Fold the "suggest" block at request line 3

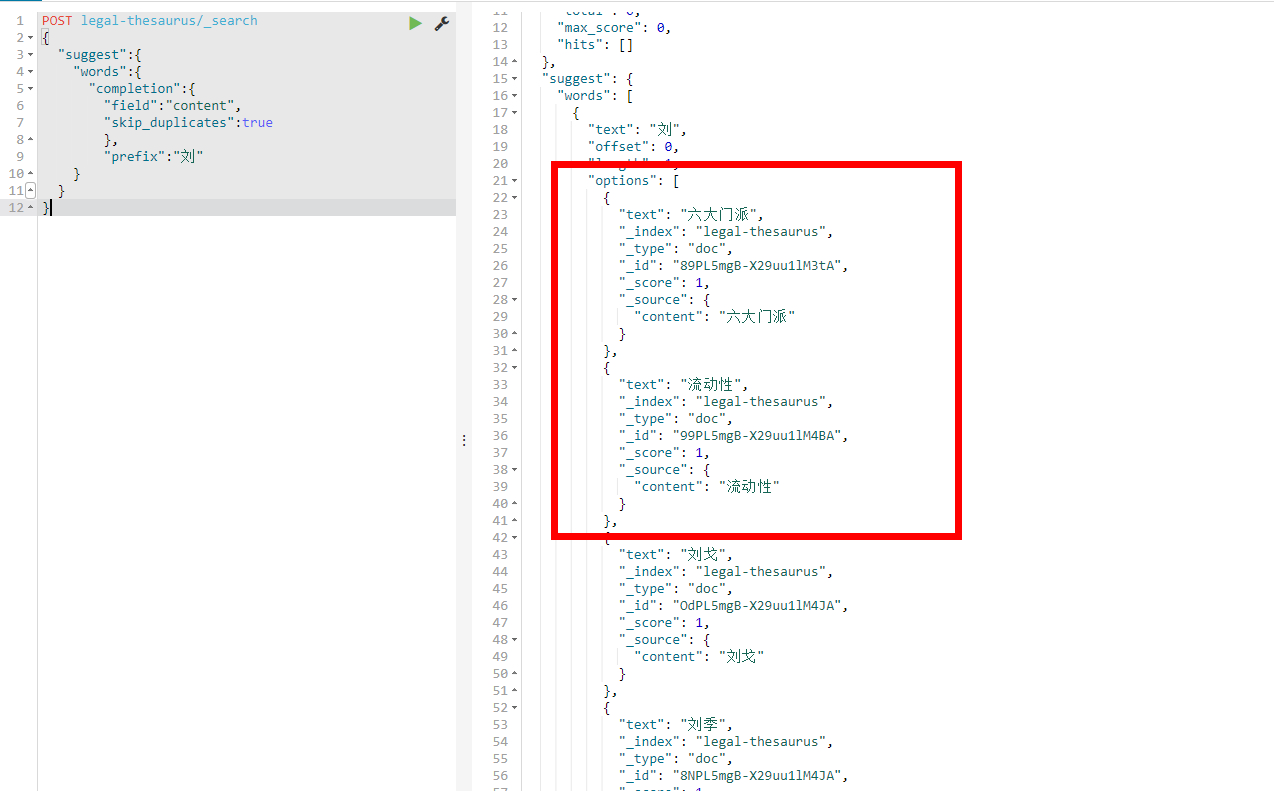pyautogui.click(x=31, y=54)
